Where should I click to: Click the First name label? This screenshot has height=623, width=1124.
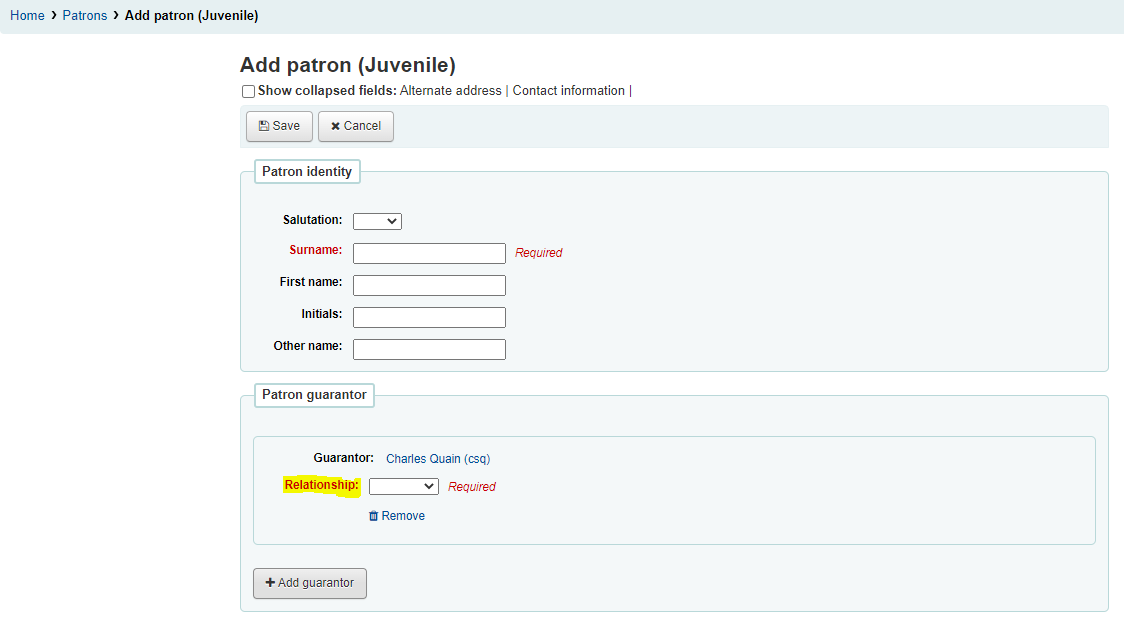(311, 282)
